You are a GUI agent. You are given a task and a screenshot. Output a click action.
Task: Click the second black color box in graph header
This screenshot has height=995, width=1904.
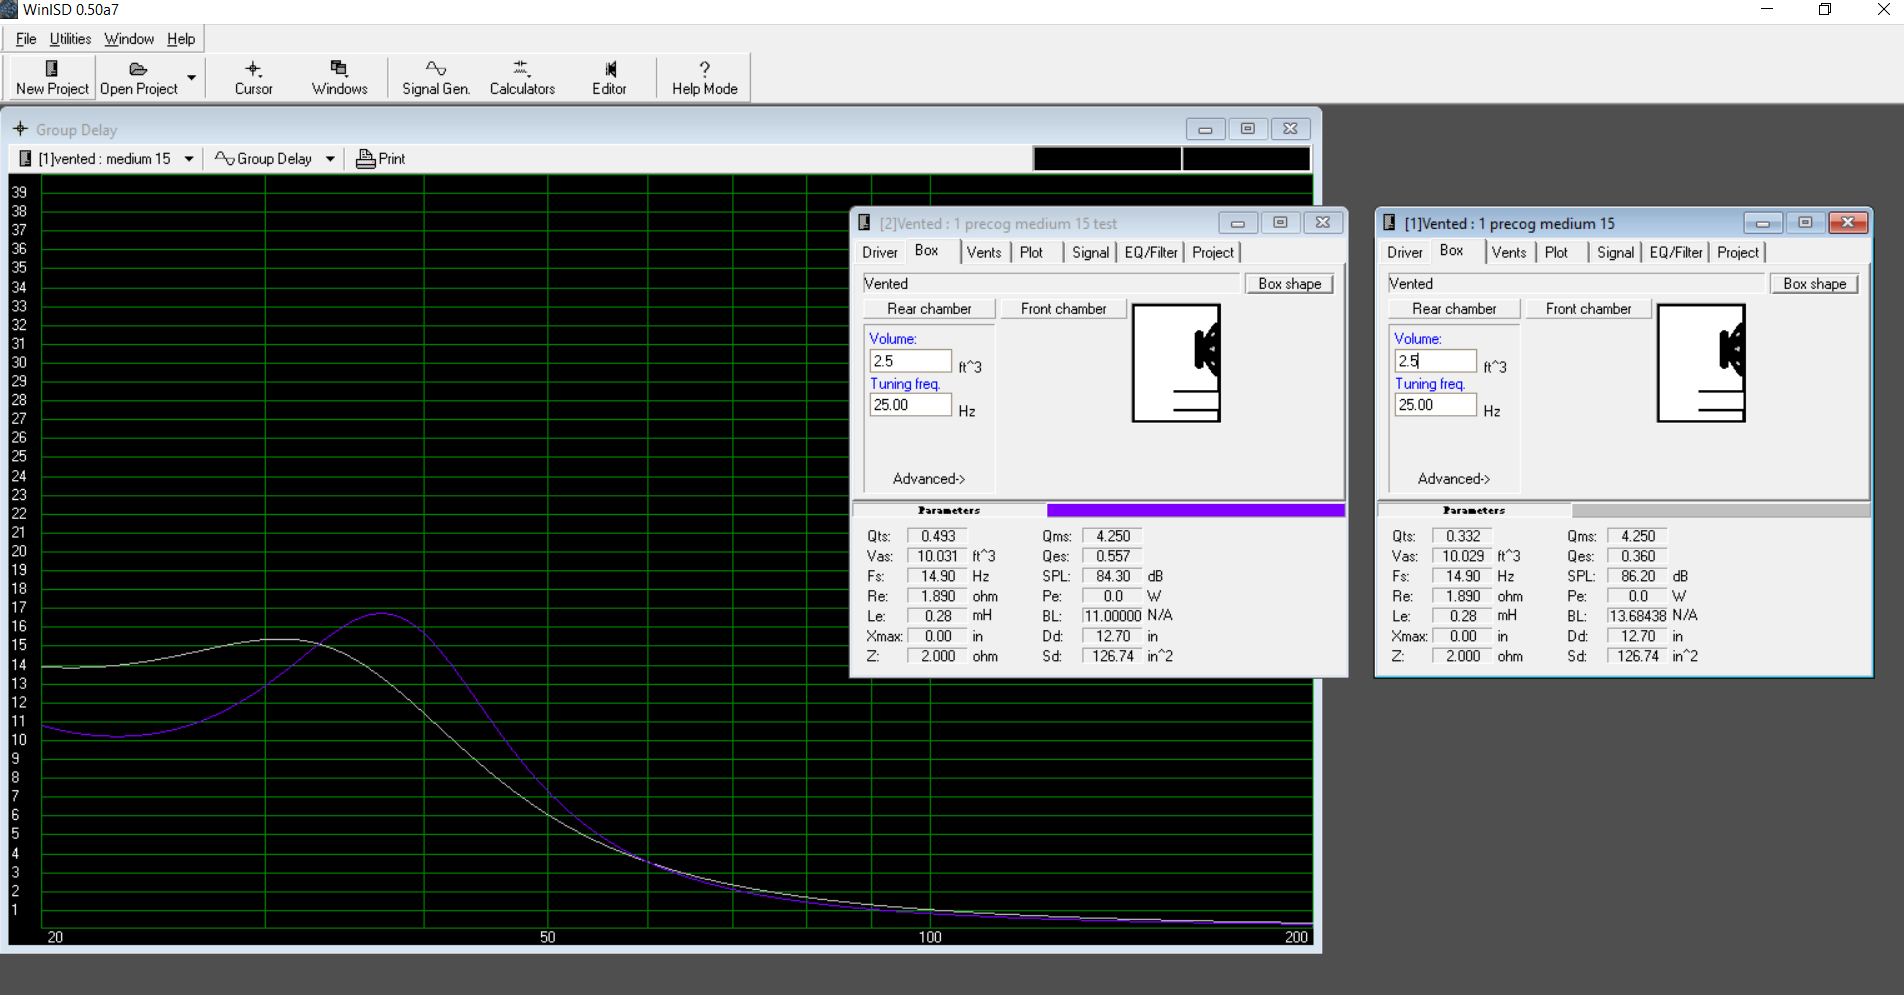pyautogui.click(x=1246, y=159)
